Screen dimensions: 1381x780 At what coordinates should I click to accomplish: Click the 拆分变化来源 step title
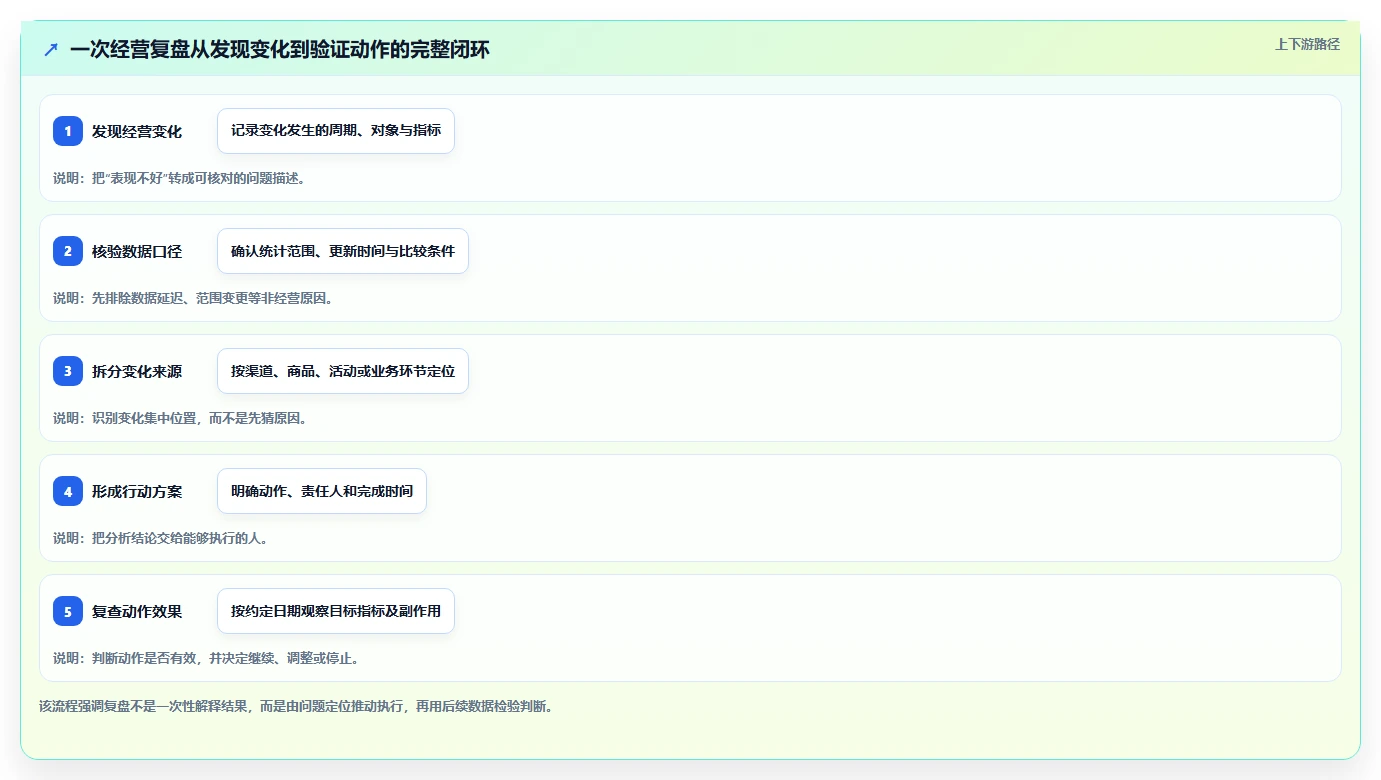[137, 371]
